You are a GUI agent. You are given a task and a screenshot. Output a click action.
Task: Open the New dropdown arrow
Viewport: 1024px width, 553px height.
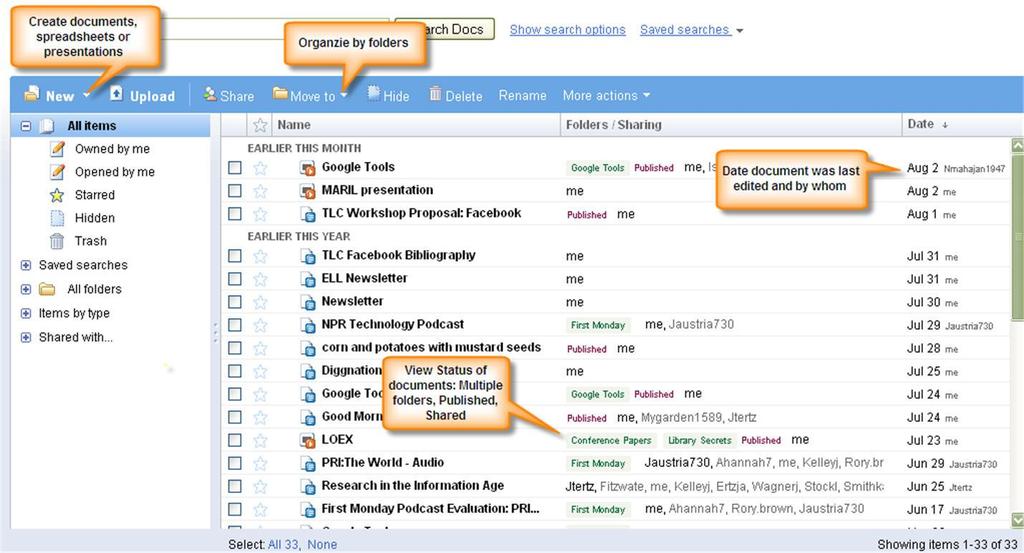click(86, 96)
